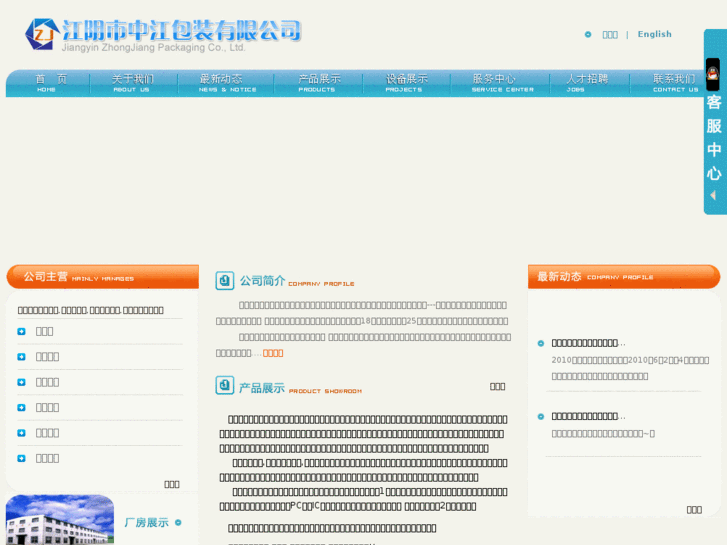The height and width of the screenshot is (545, 727).
Task: Click the blue bullet icon before the language links
Action: (x=588, y=34)
